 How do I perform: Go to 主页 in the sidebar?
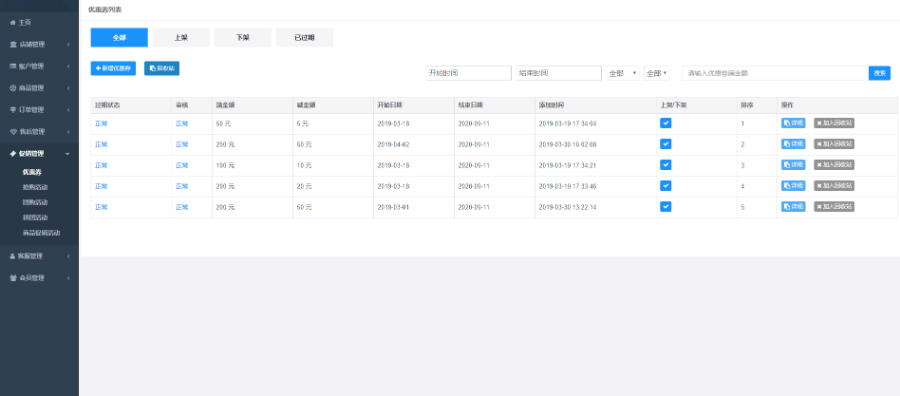[x=25, y=22]
